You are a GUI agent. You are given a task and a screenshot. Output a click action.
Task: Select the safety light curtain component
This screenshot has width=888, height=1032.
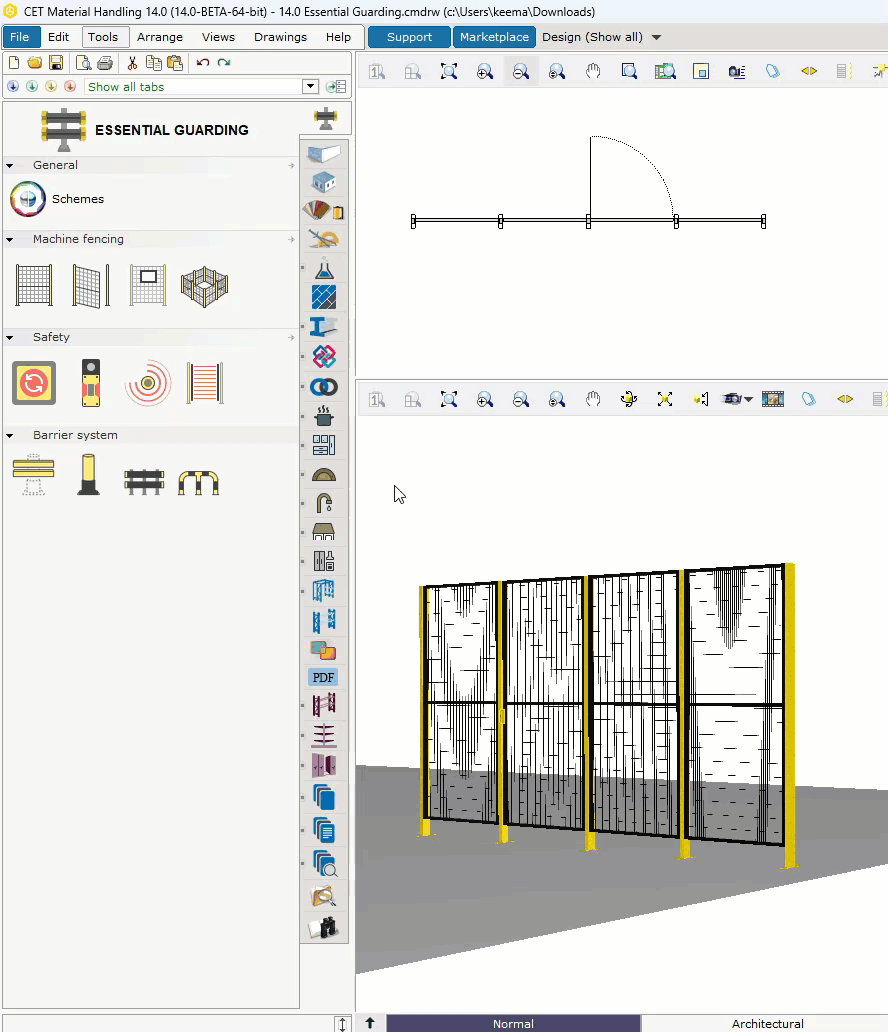pyautogui.click(x=205, y=382)
